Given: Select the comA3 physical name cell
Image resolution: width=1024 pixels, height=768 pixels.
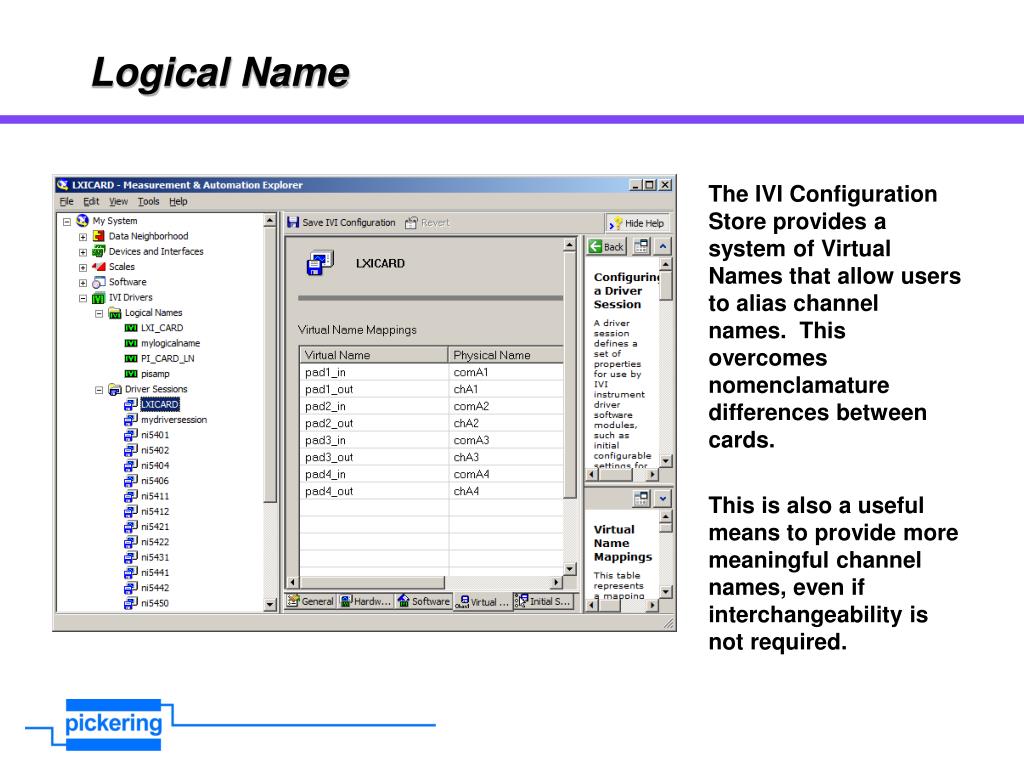Looking at the screenshot, I should [x=505, y=440].
